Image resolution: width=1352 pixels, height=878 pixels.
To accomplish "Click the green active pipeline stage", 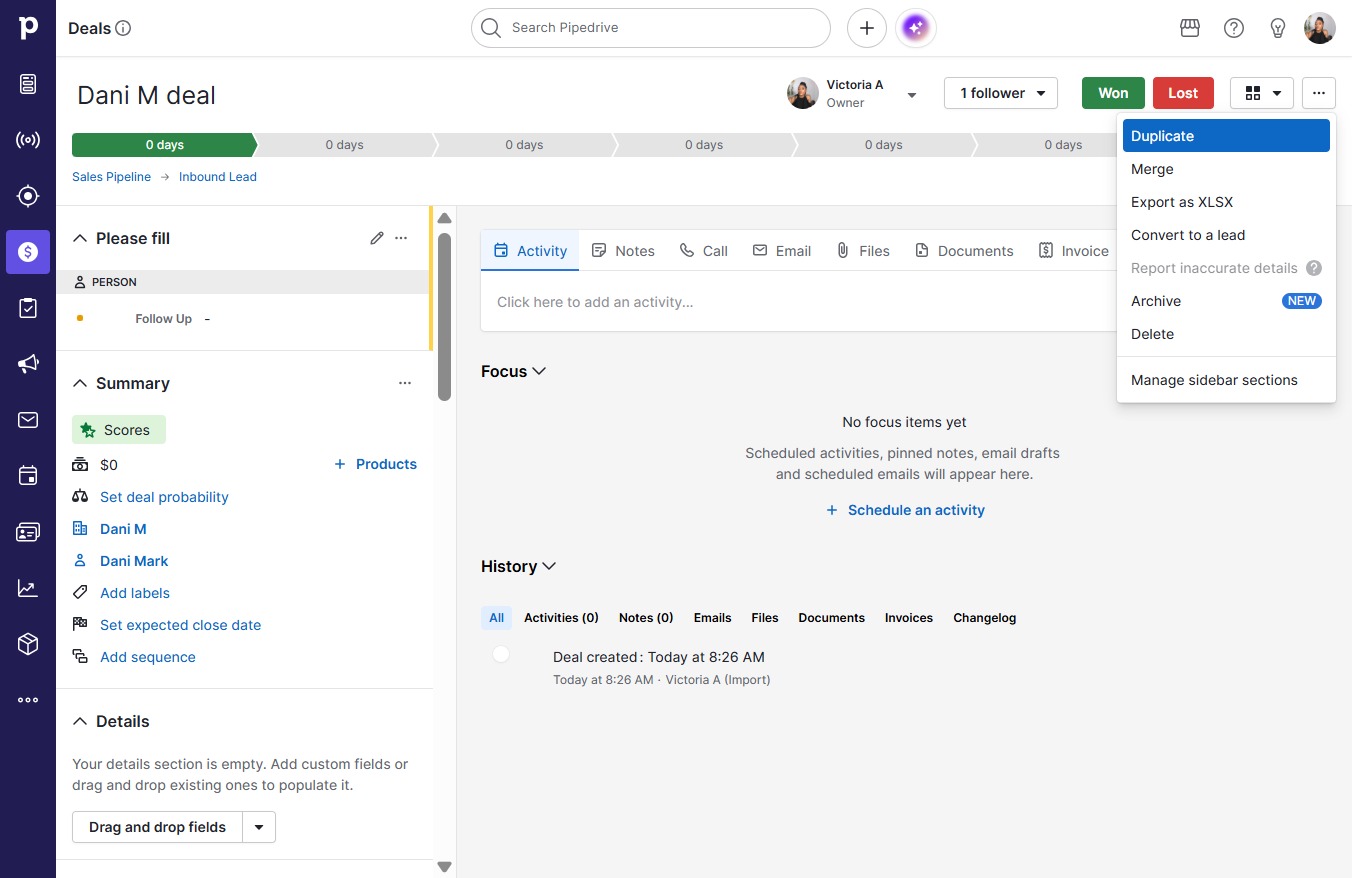I will (x=164, y=145).
